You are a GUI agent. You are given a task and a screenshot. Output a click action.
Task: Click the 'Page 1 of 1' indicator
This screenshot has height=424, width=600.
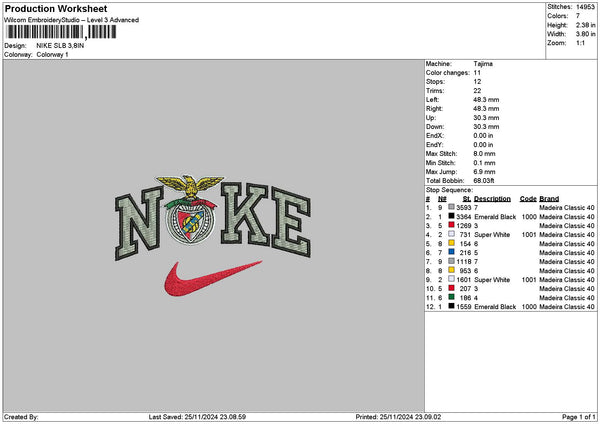point(579,417)
